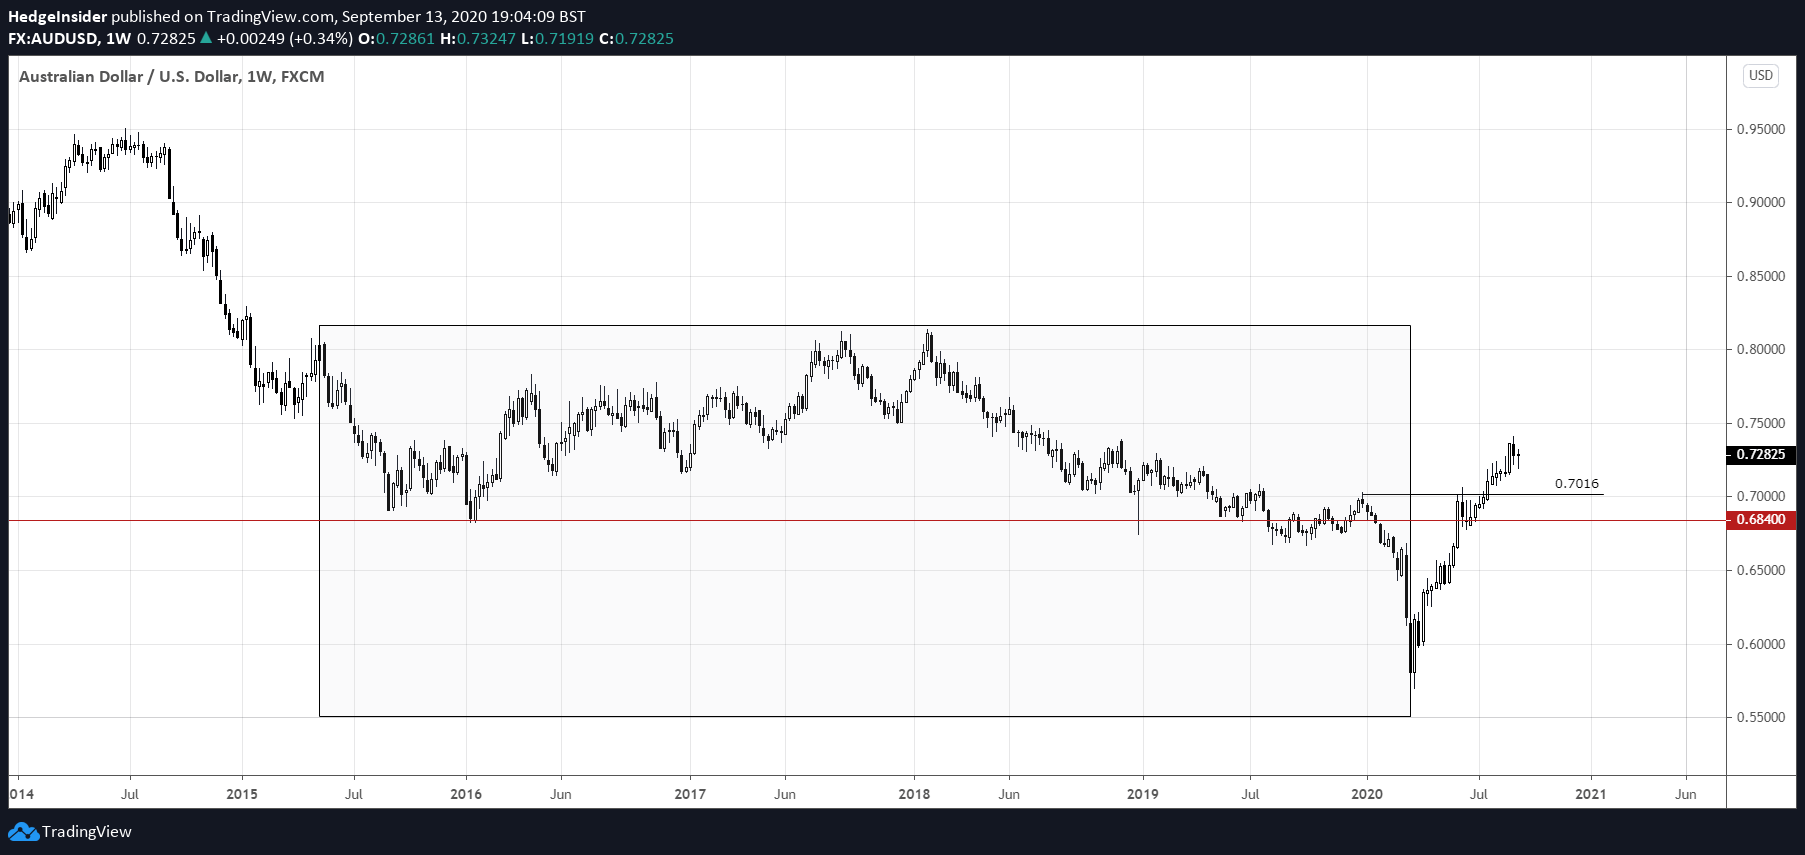Click the open price value O:0.72861
Viewport: 1805px width, 855px height.
[x=397, y=39]
